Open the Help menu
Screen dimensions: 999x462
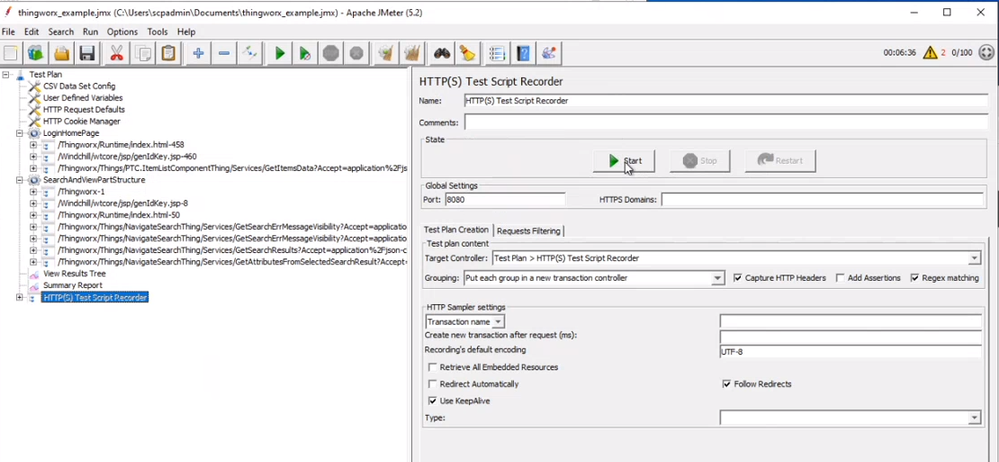[x=186, y=31]
